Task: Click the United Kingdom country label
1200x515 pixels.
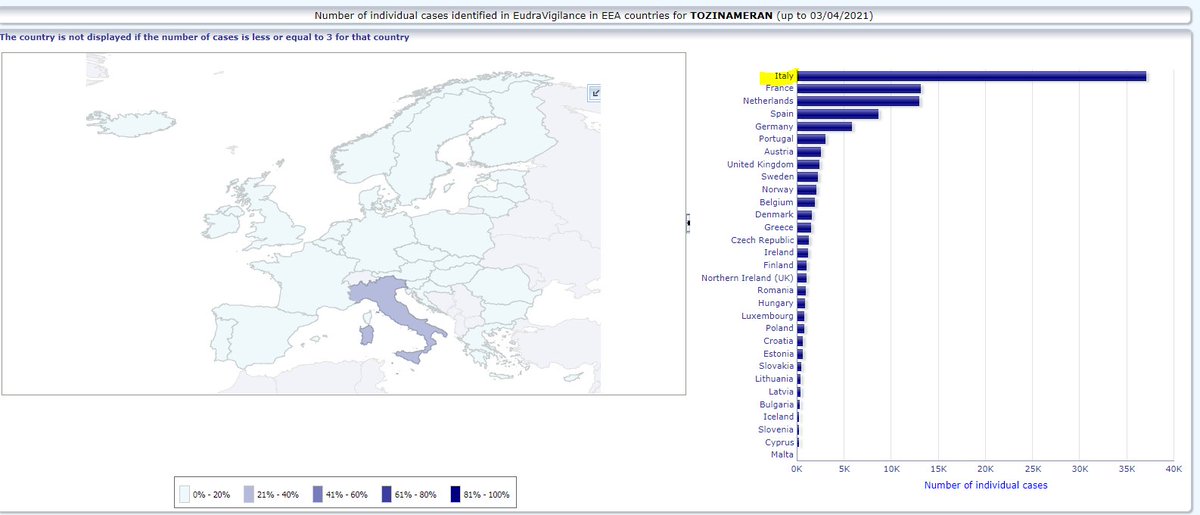Action: click(760, 164)
